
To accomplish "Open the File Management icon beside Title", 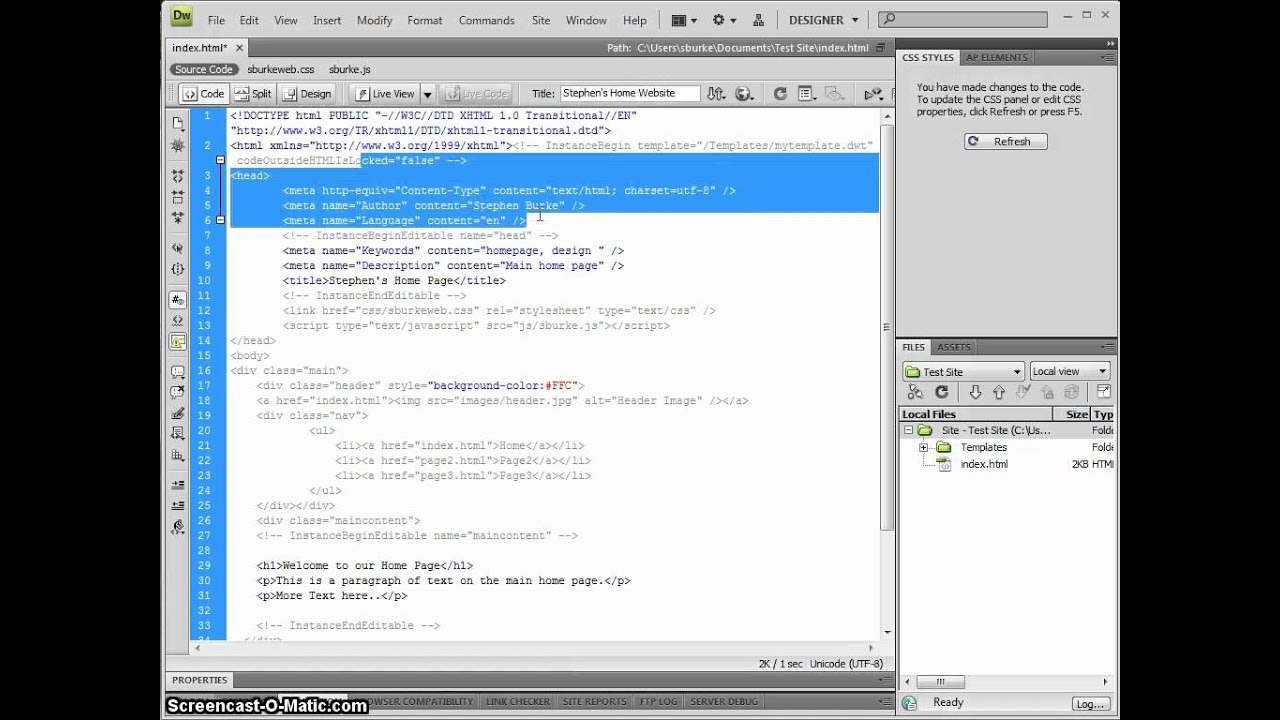I will point(715,94).
